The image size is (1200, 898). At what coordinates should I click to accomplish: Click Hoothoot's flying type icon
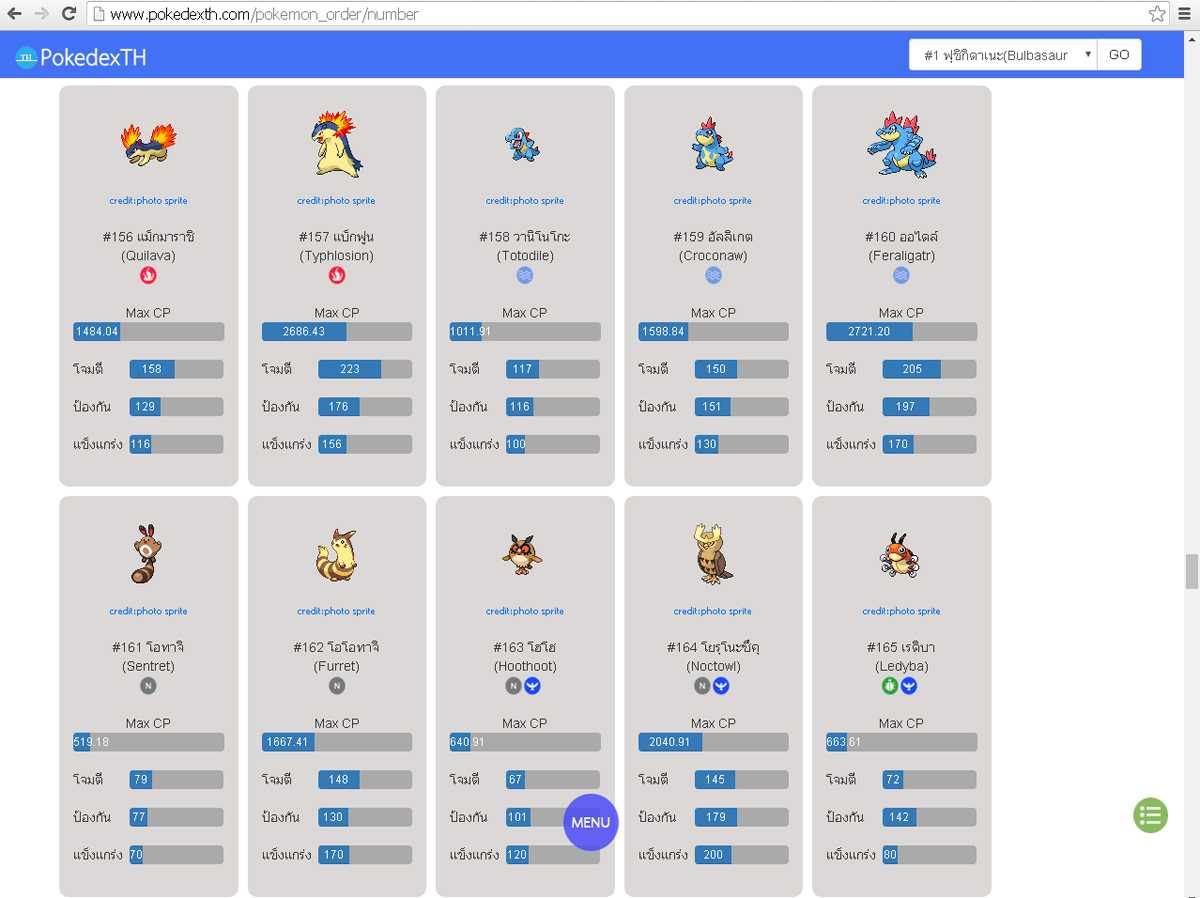point(533,686)
